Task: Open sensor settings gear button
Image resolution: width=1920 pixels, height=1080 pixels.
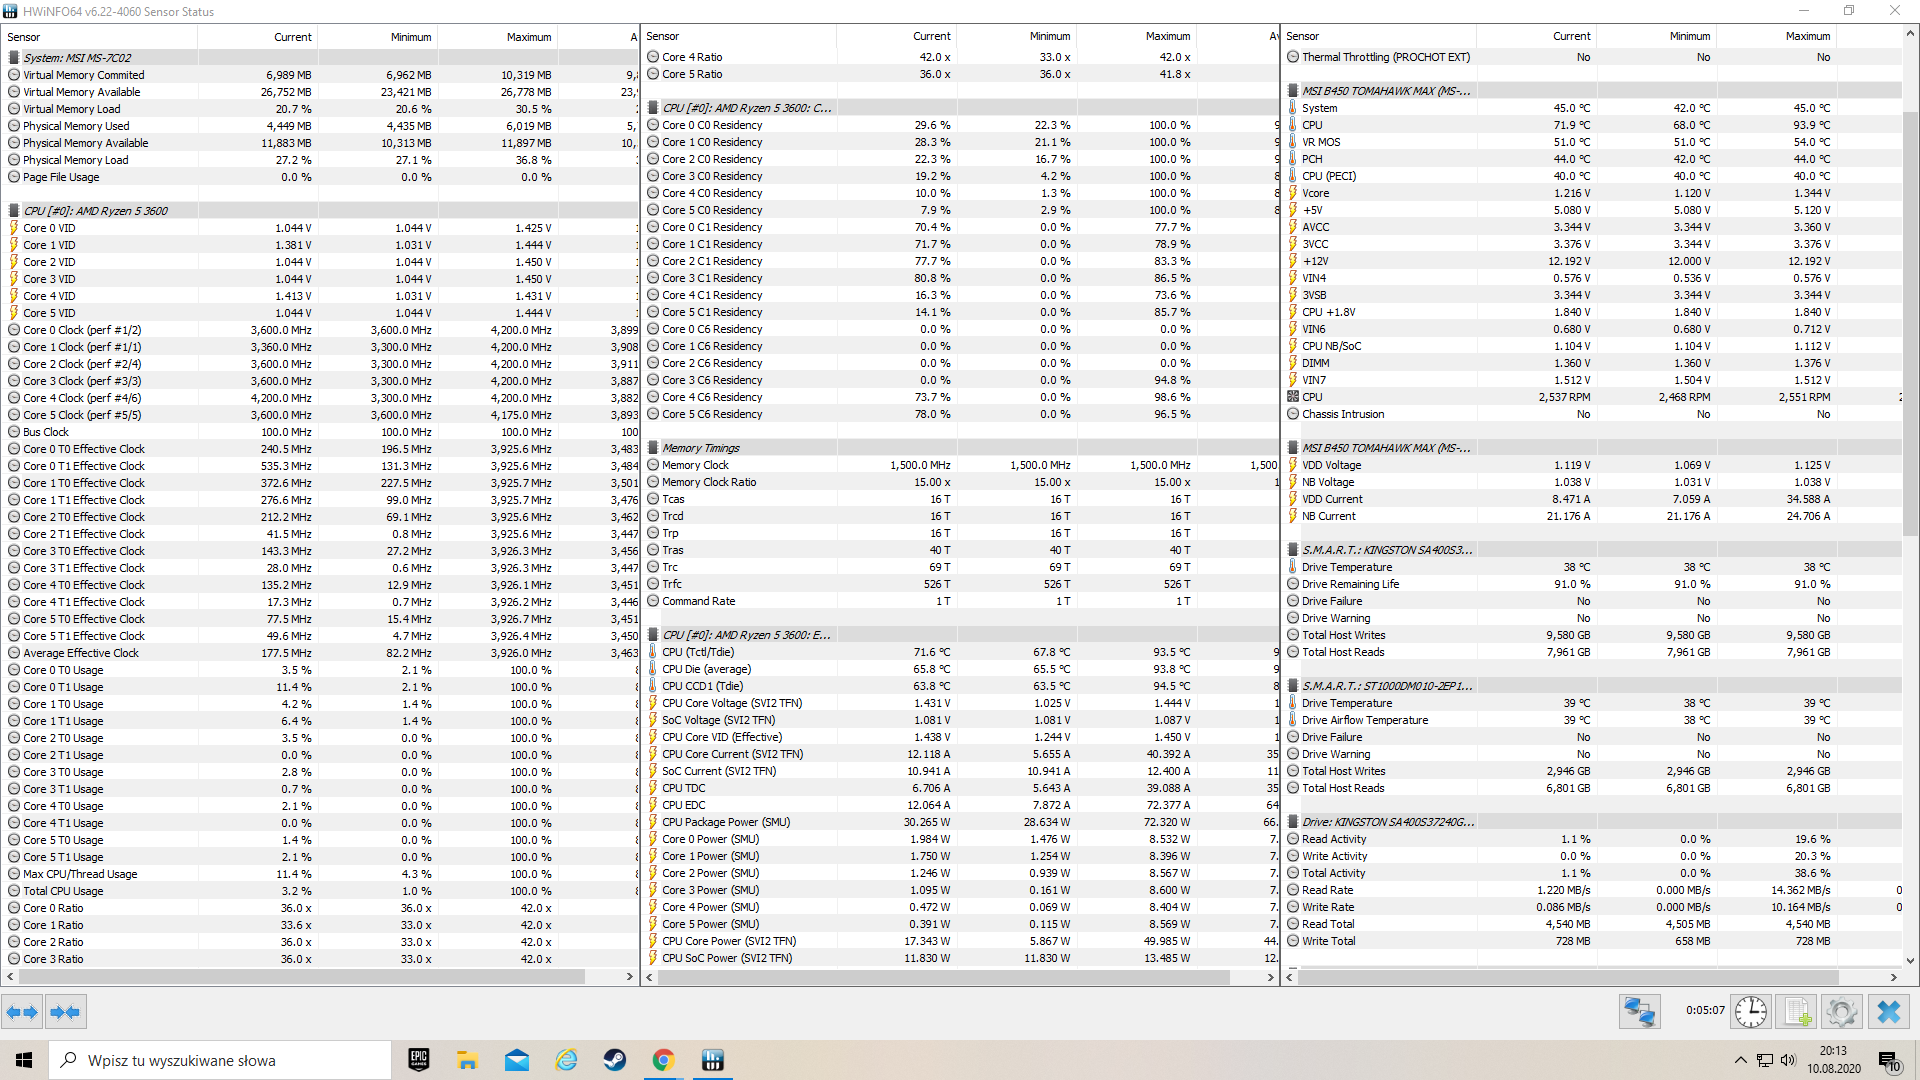Action: (x=1841, y=1012)
